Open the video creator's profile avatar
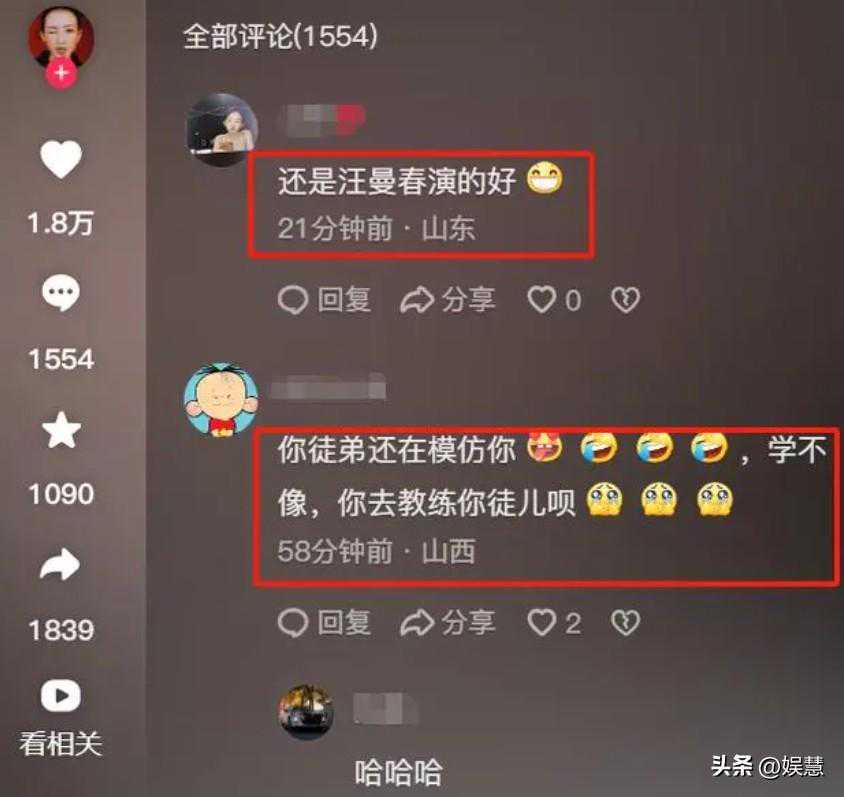Viewport: 844px width, 797px height. click(61, 38)
